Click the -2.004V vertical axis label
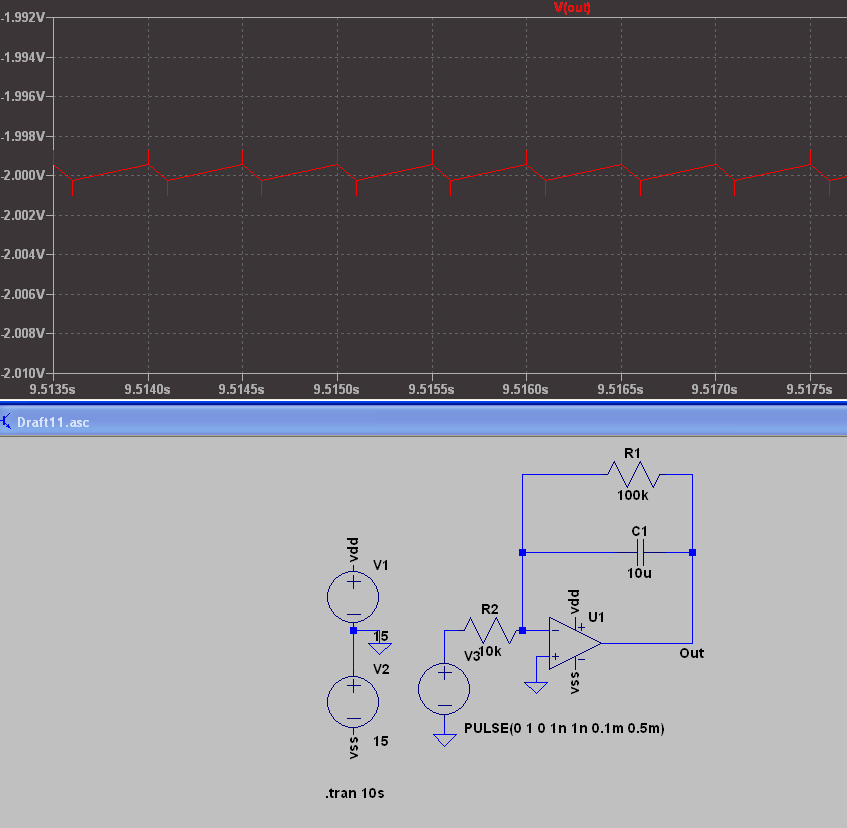The width and height of the screenshot is (847, 828). pos(23,254)
